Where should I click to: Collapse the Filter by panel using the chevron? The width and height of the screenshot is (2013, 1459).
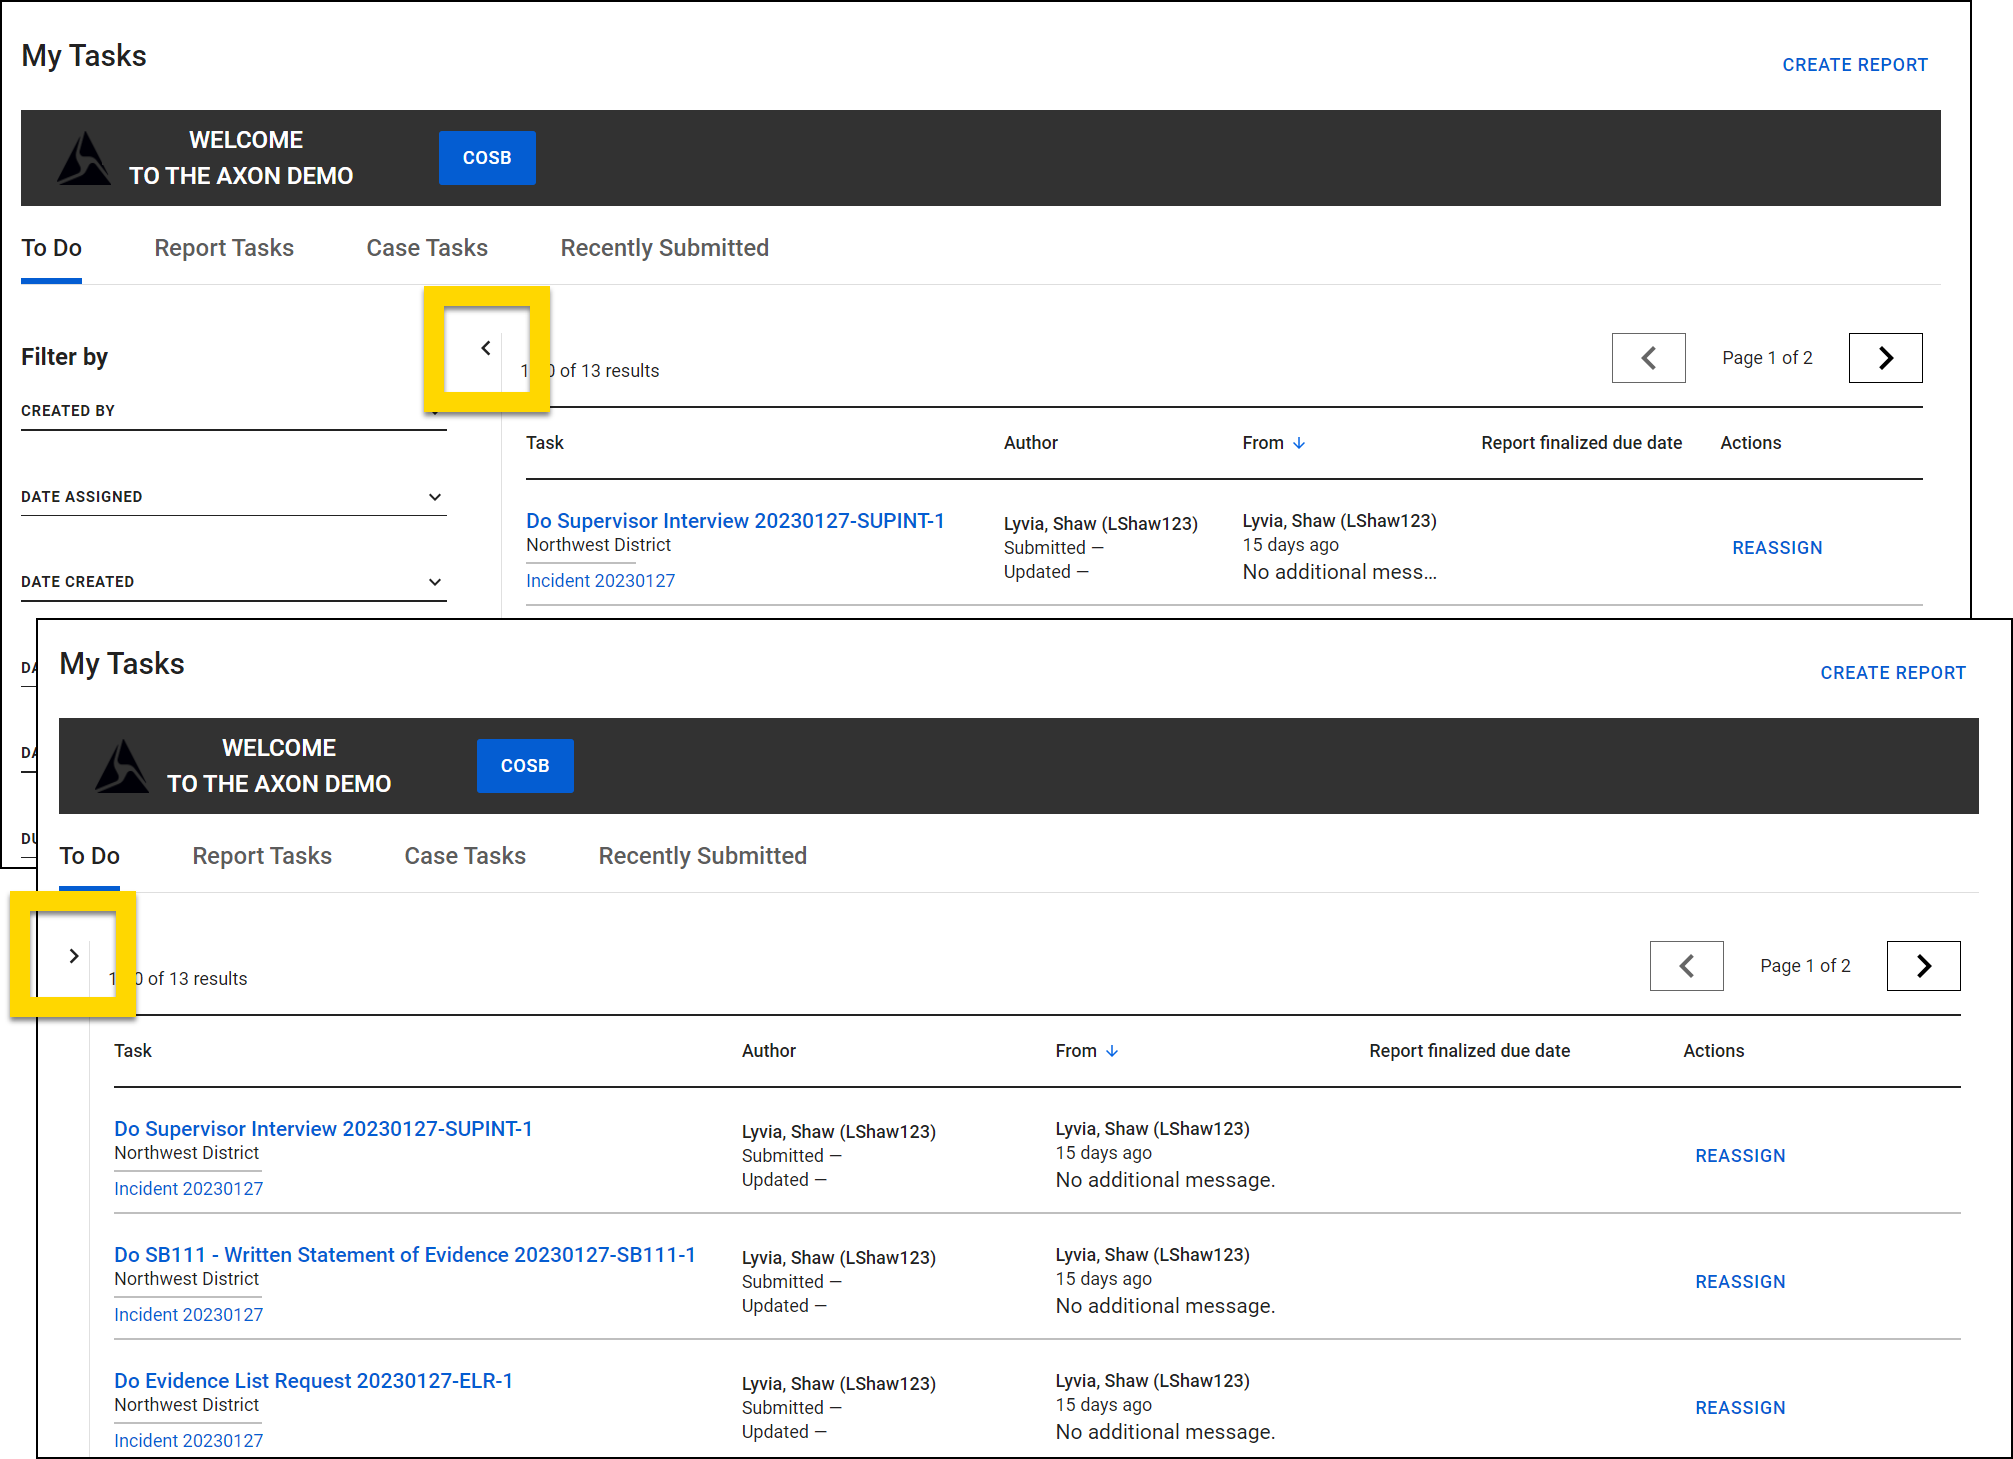tap(486, 347)
